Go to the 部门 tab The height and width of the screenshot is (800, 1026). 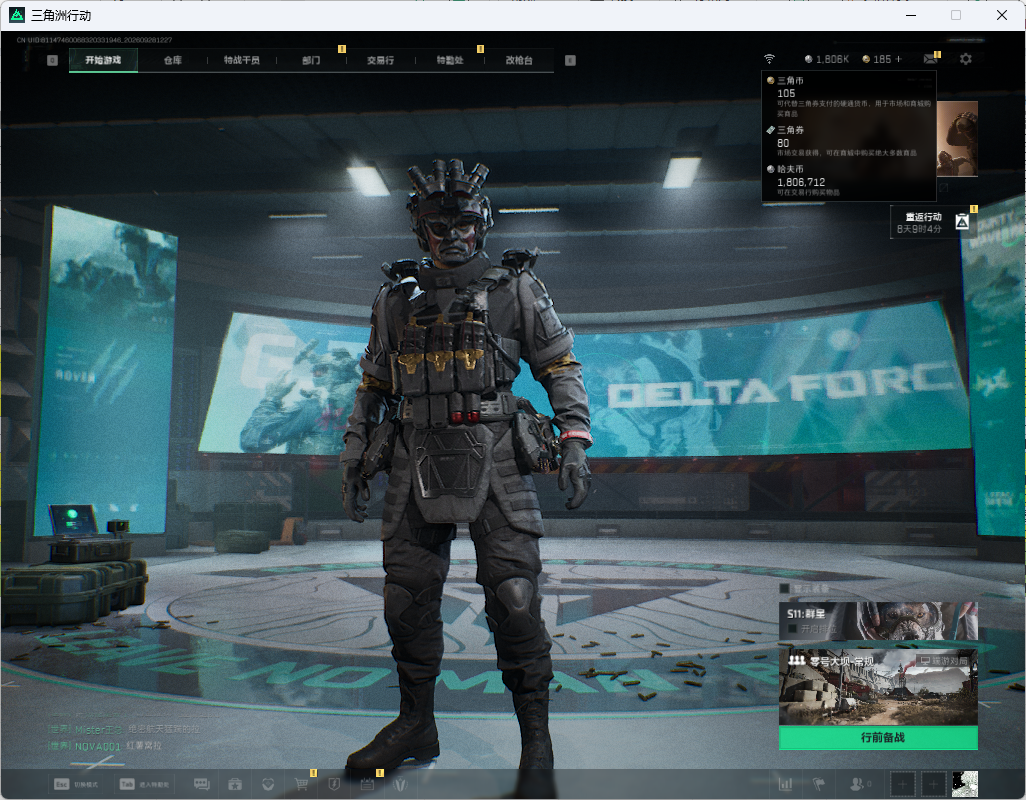tap(311, 60)
